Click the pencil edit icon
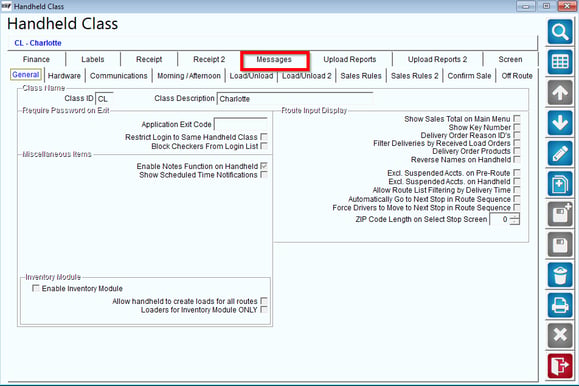 tap(560, 153)
